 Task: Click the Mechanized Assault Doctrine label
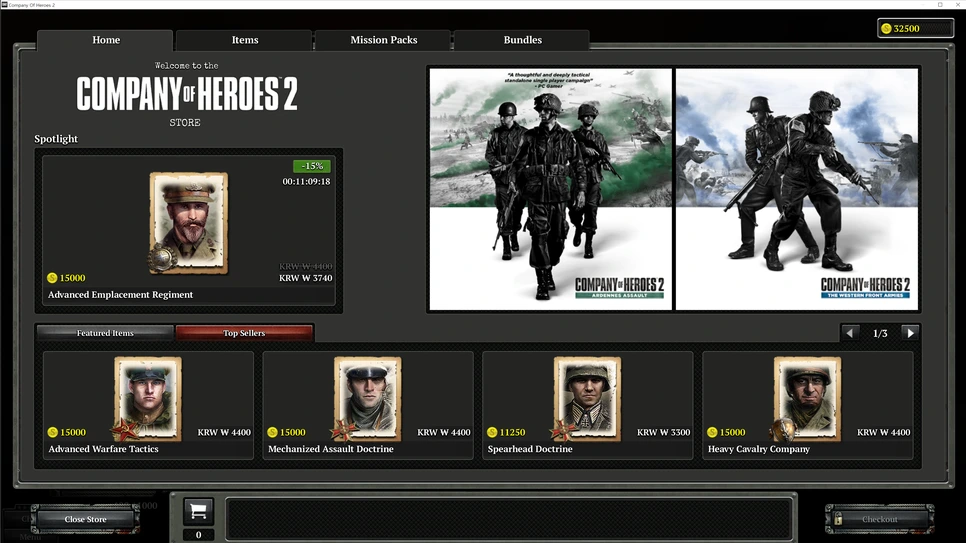(331, 449)
